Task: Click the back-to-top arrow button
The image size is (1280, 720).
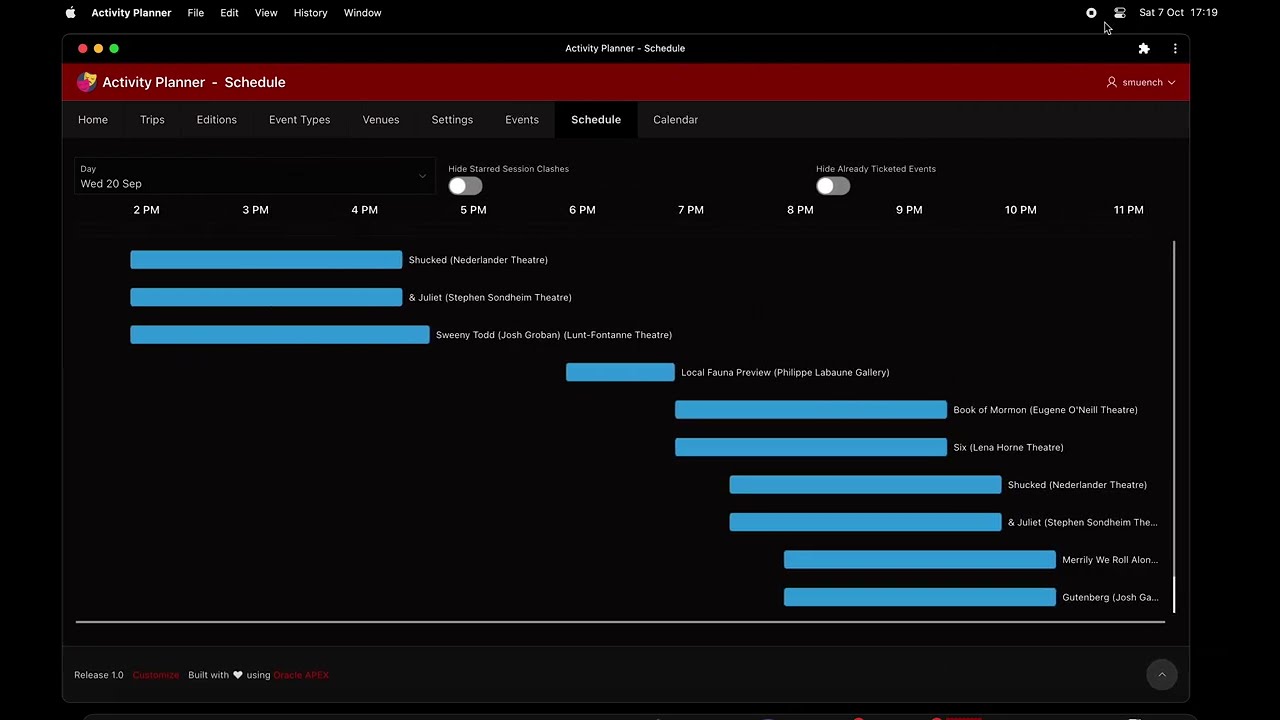Action: coord(1162,675)
